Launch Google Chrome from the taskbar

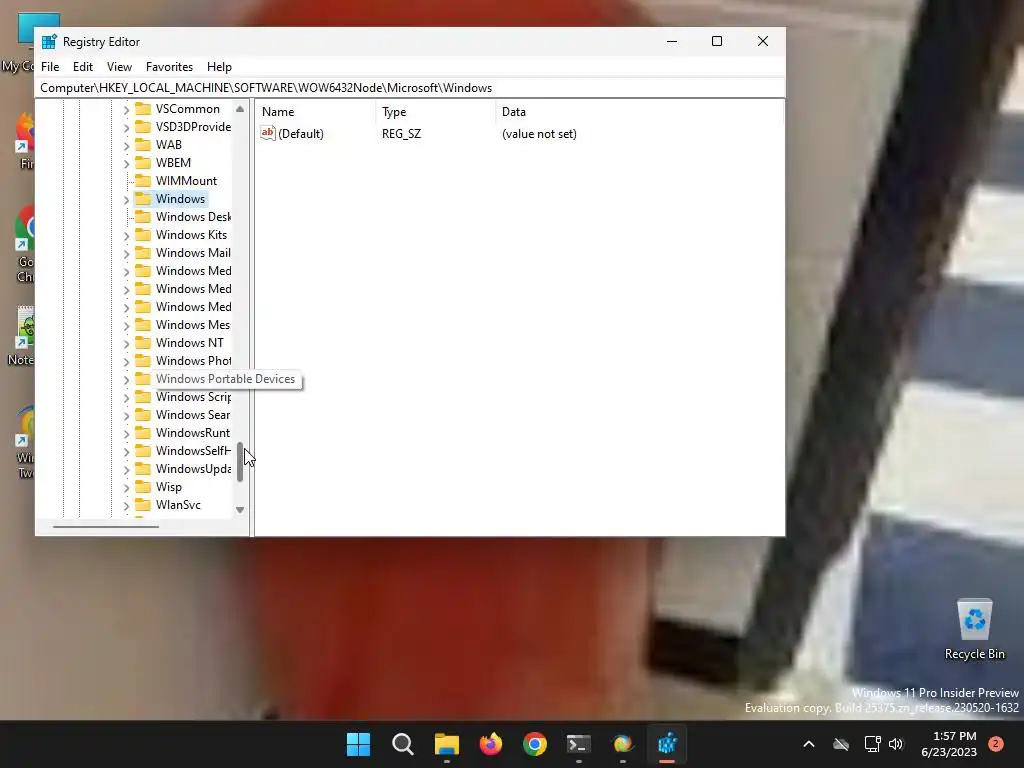point(535,744)
